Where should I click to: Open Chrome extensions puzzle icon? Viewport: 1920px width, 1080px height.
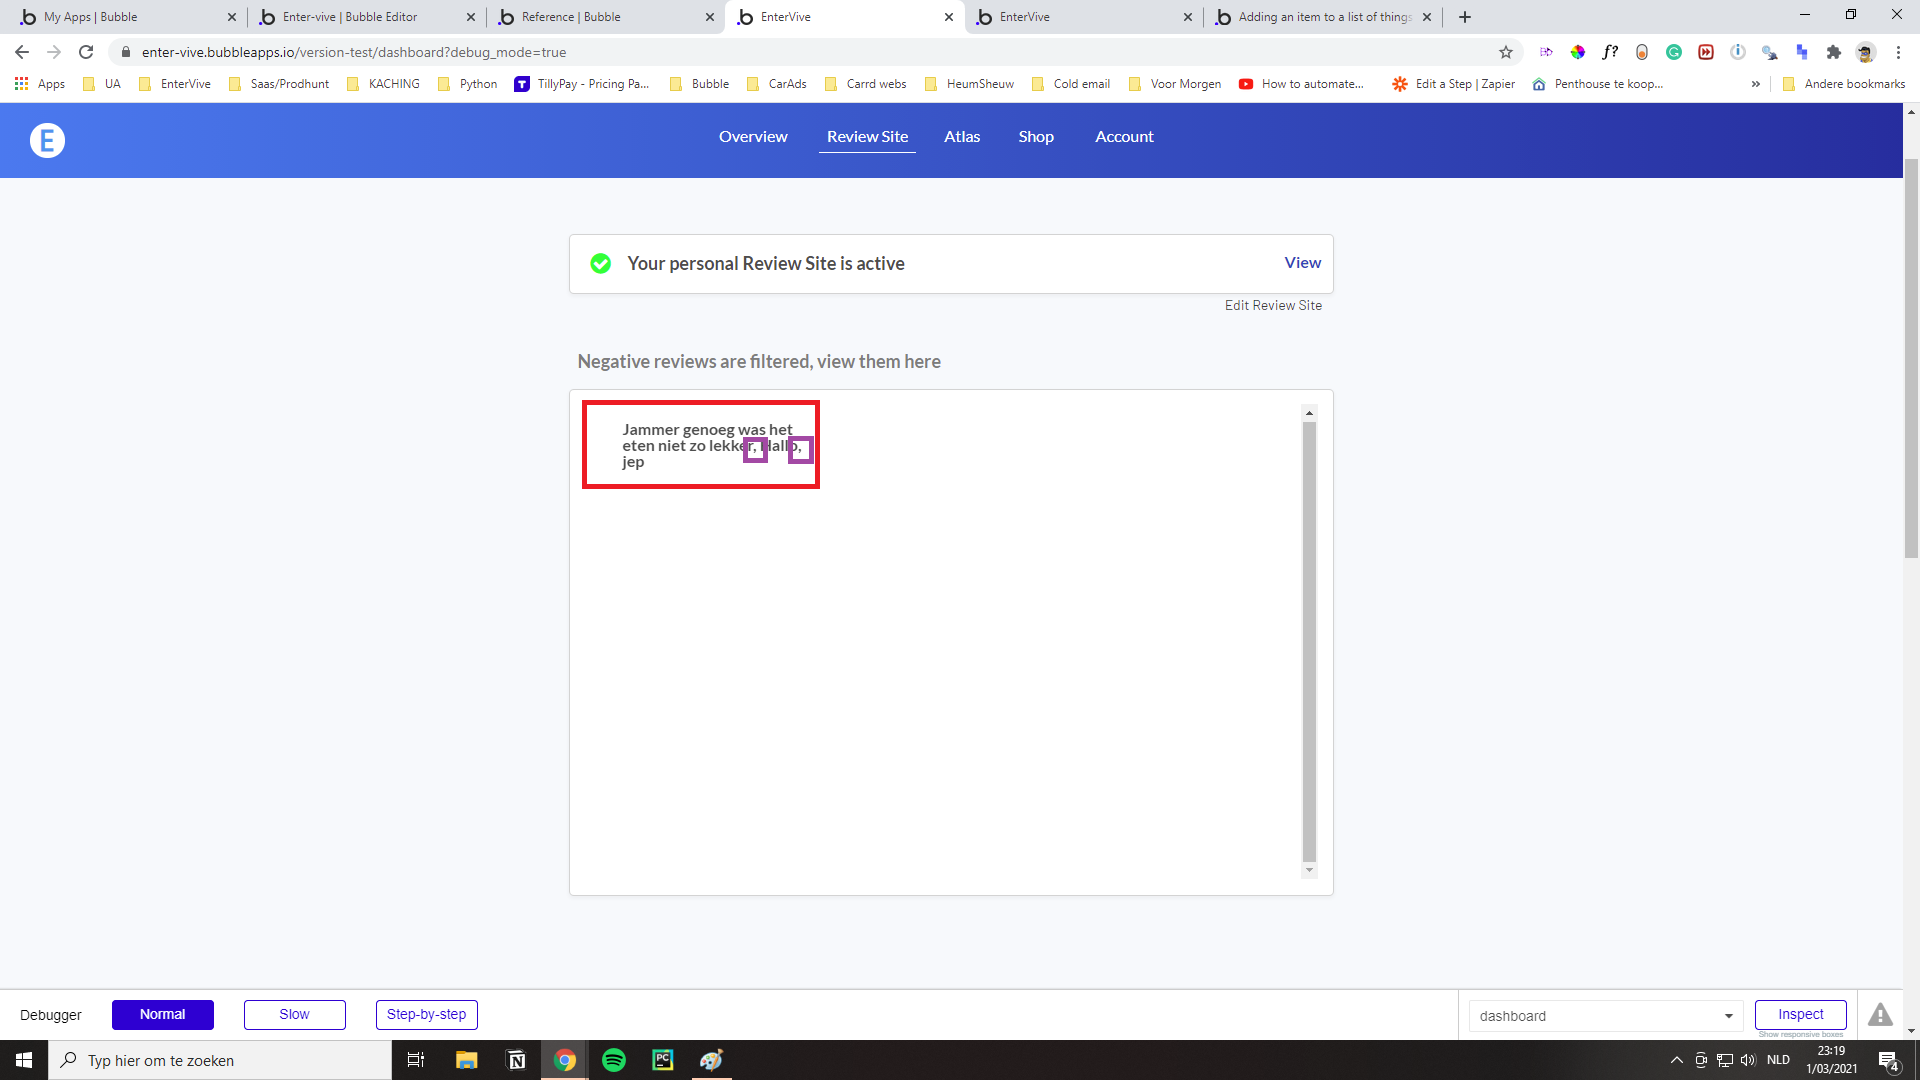tap(1833, 52)
